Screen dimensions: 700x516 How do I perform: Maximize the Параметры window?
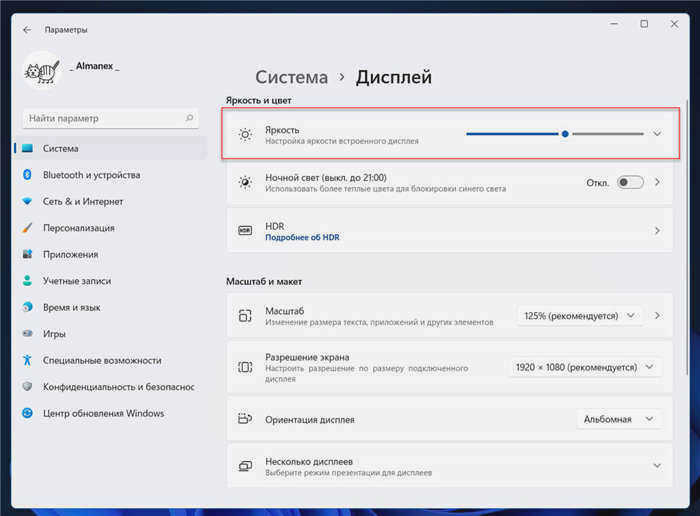click(644, 24)
